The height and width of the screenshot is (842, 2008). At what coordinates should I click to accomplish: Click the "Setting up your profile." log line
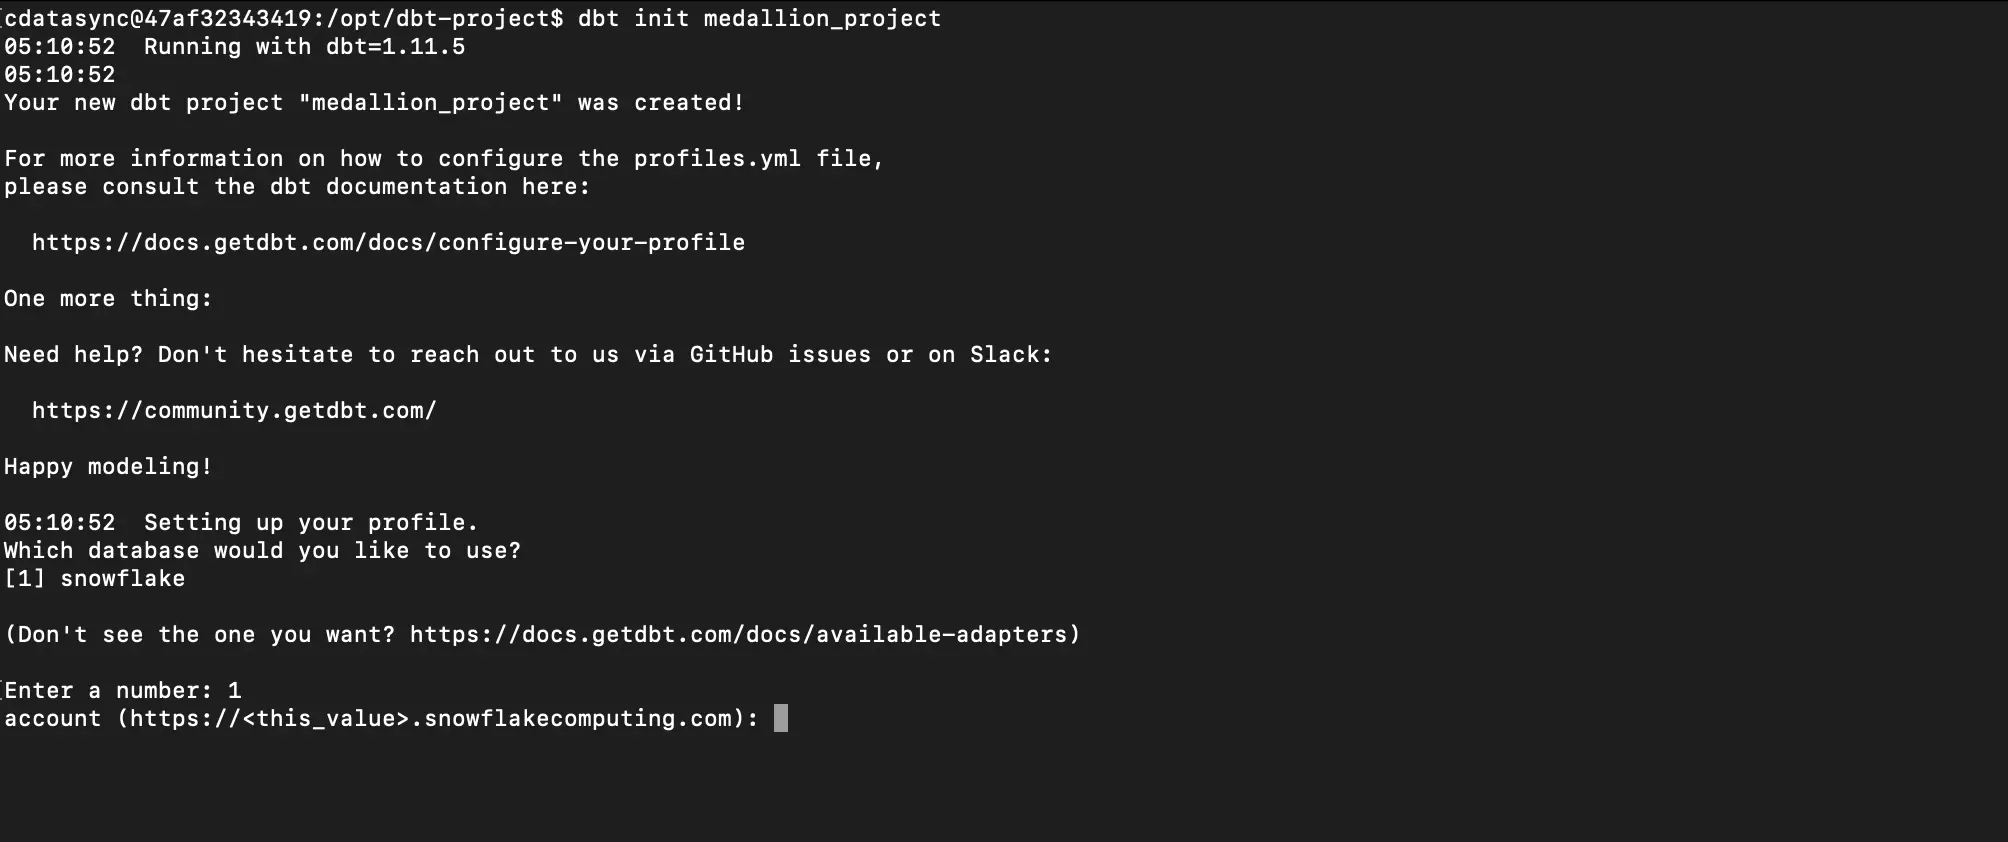311,523
